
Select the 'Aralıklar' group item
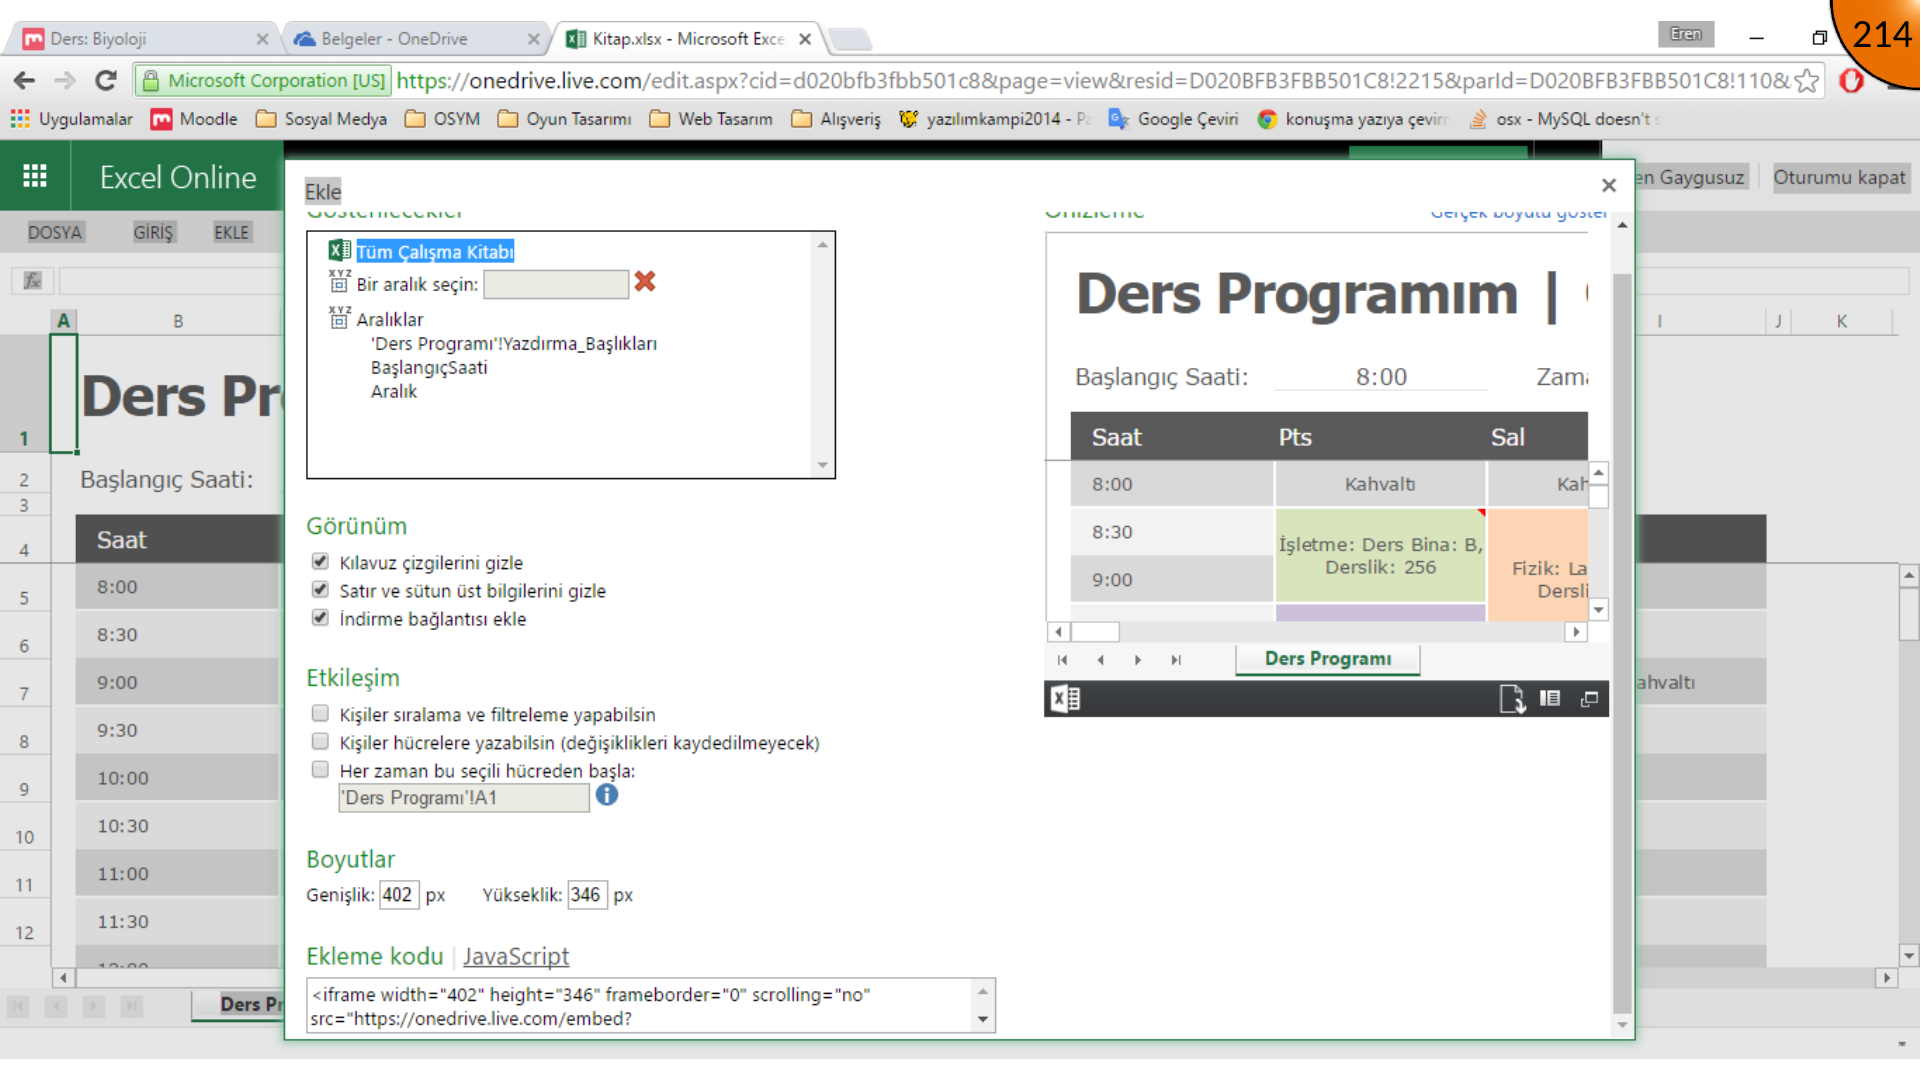coord(390,320)
